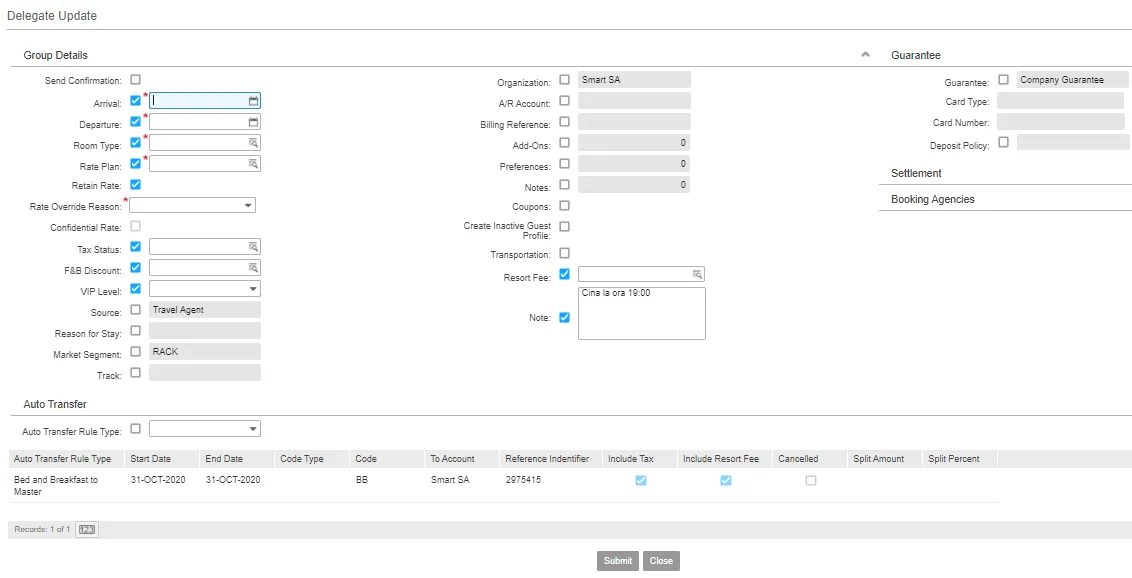The width and height of the screenshot is (1132, 578).
Task: Open the F&B Discount lookup search
Action: pyautogui.click(x=253, y=268)
